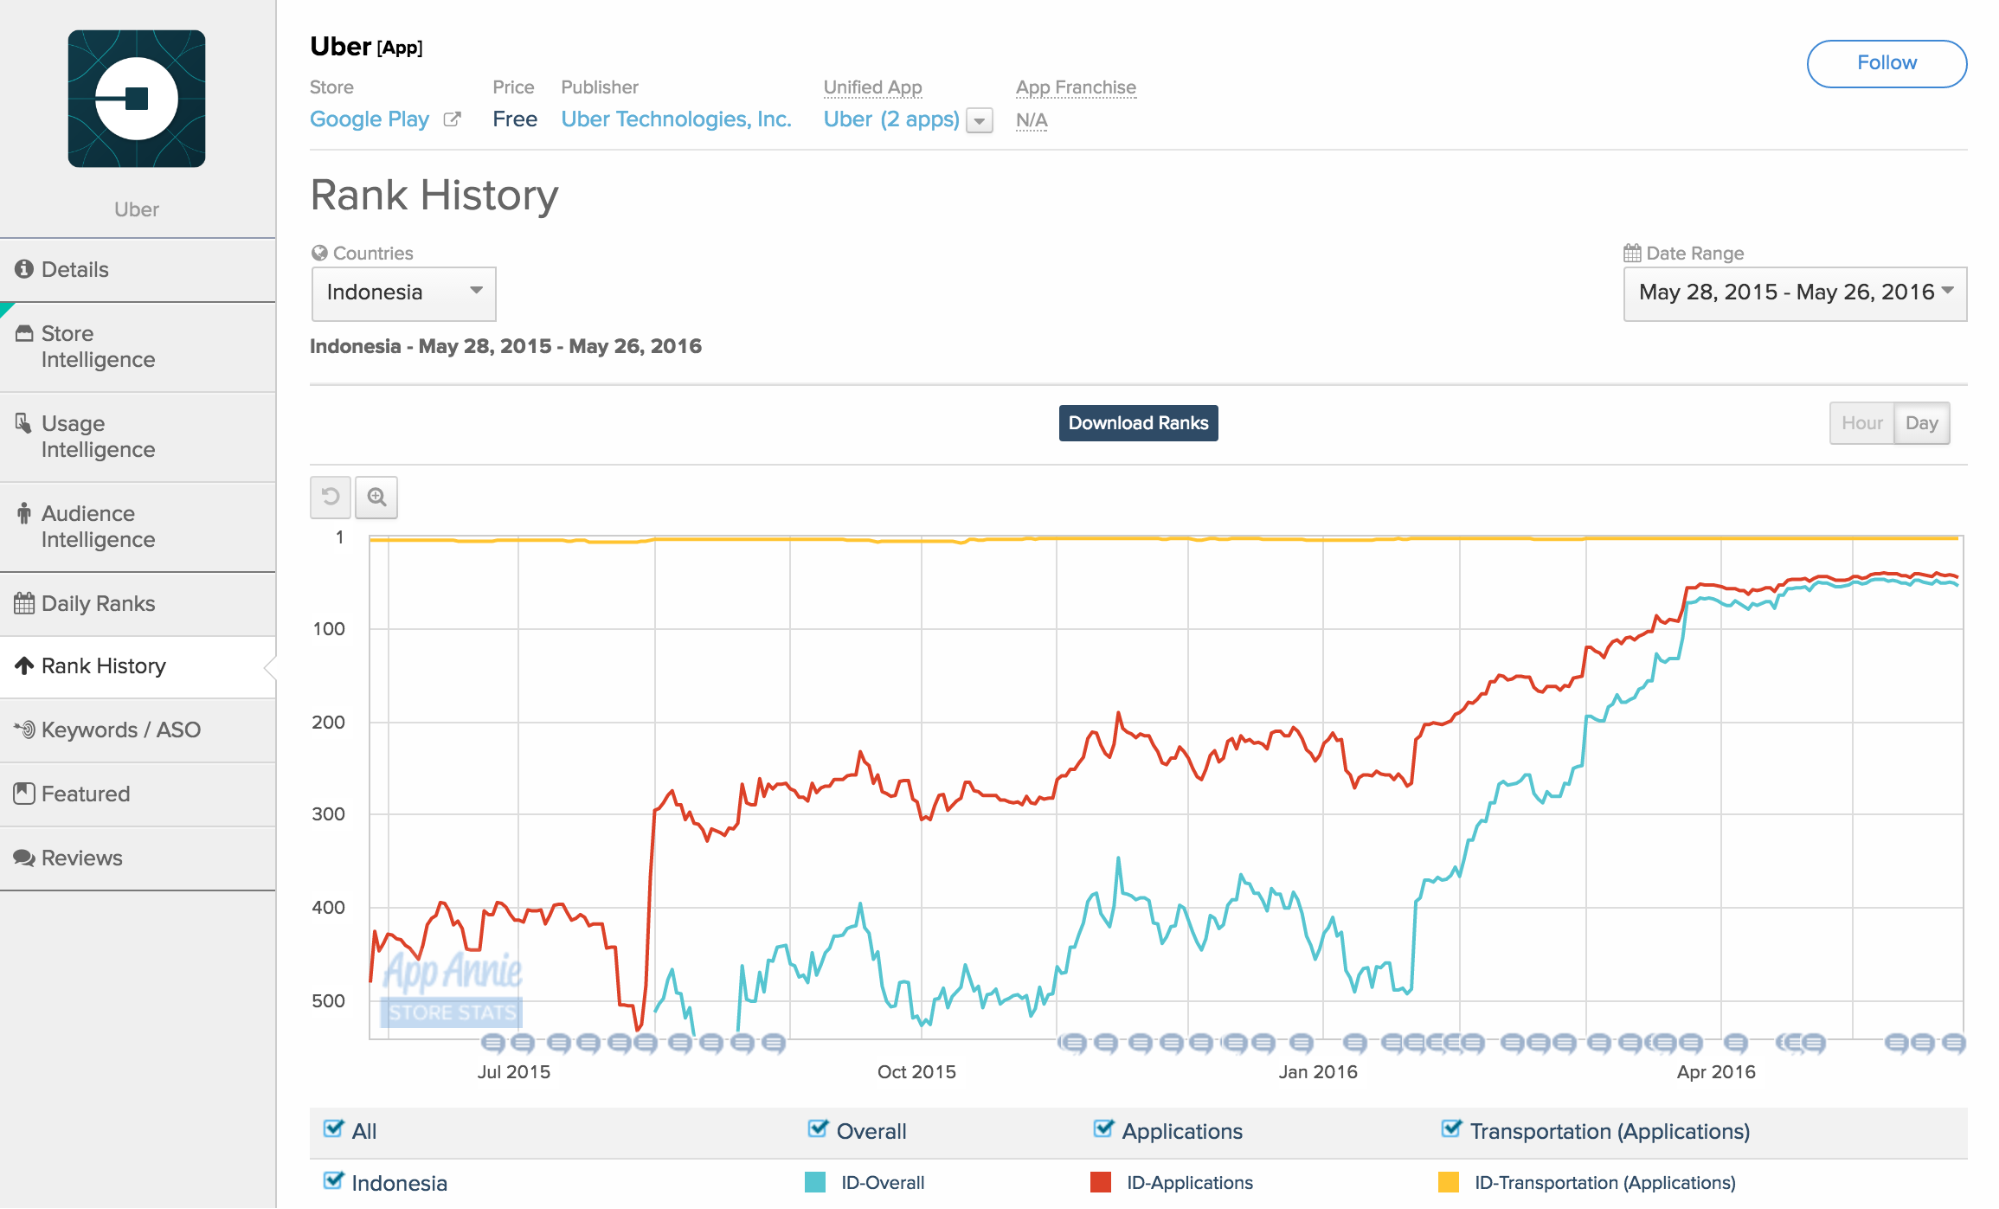Select Keywords / ASO menu item
The height and width of the screenshot is (1209, 1999).
138,730
